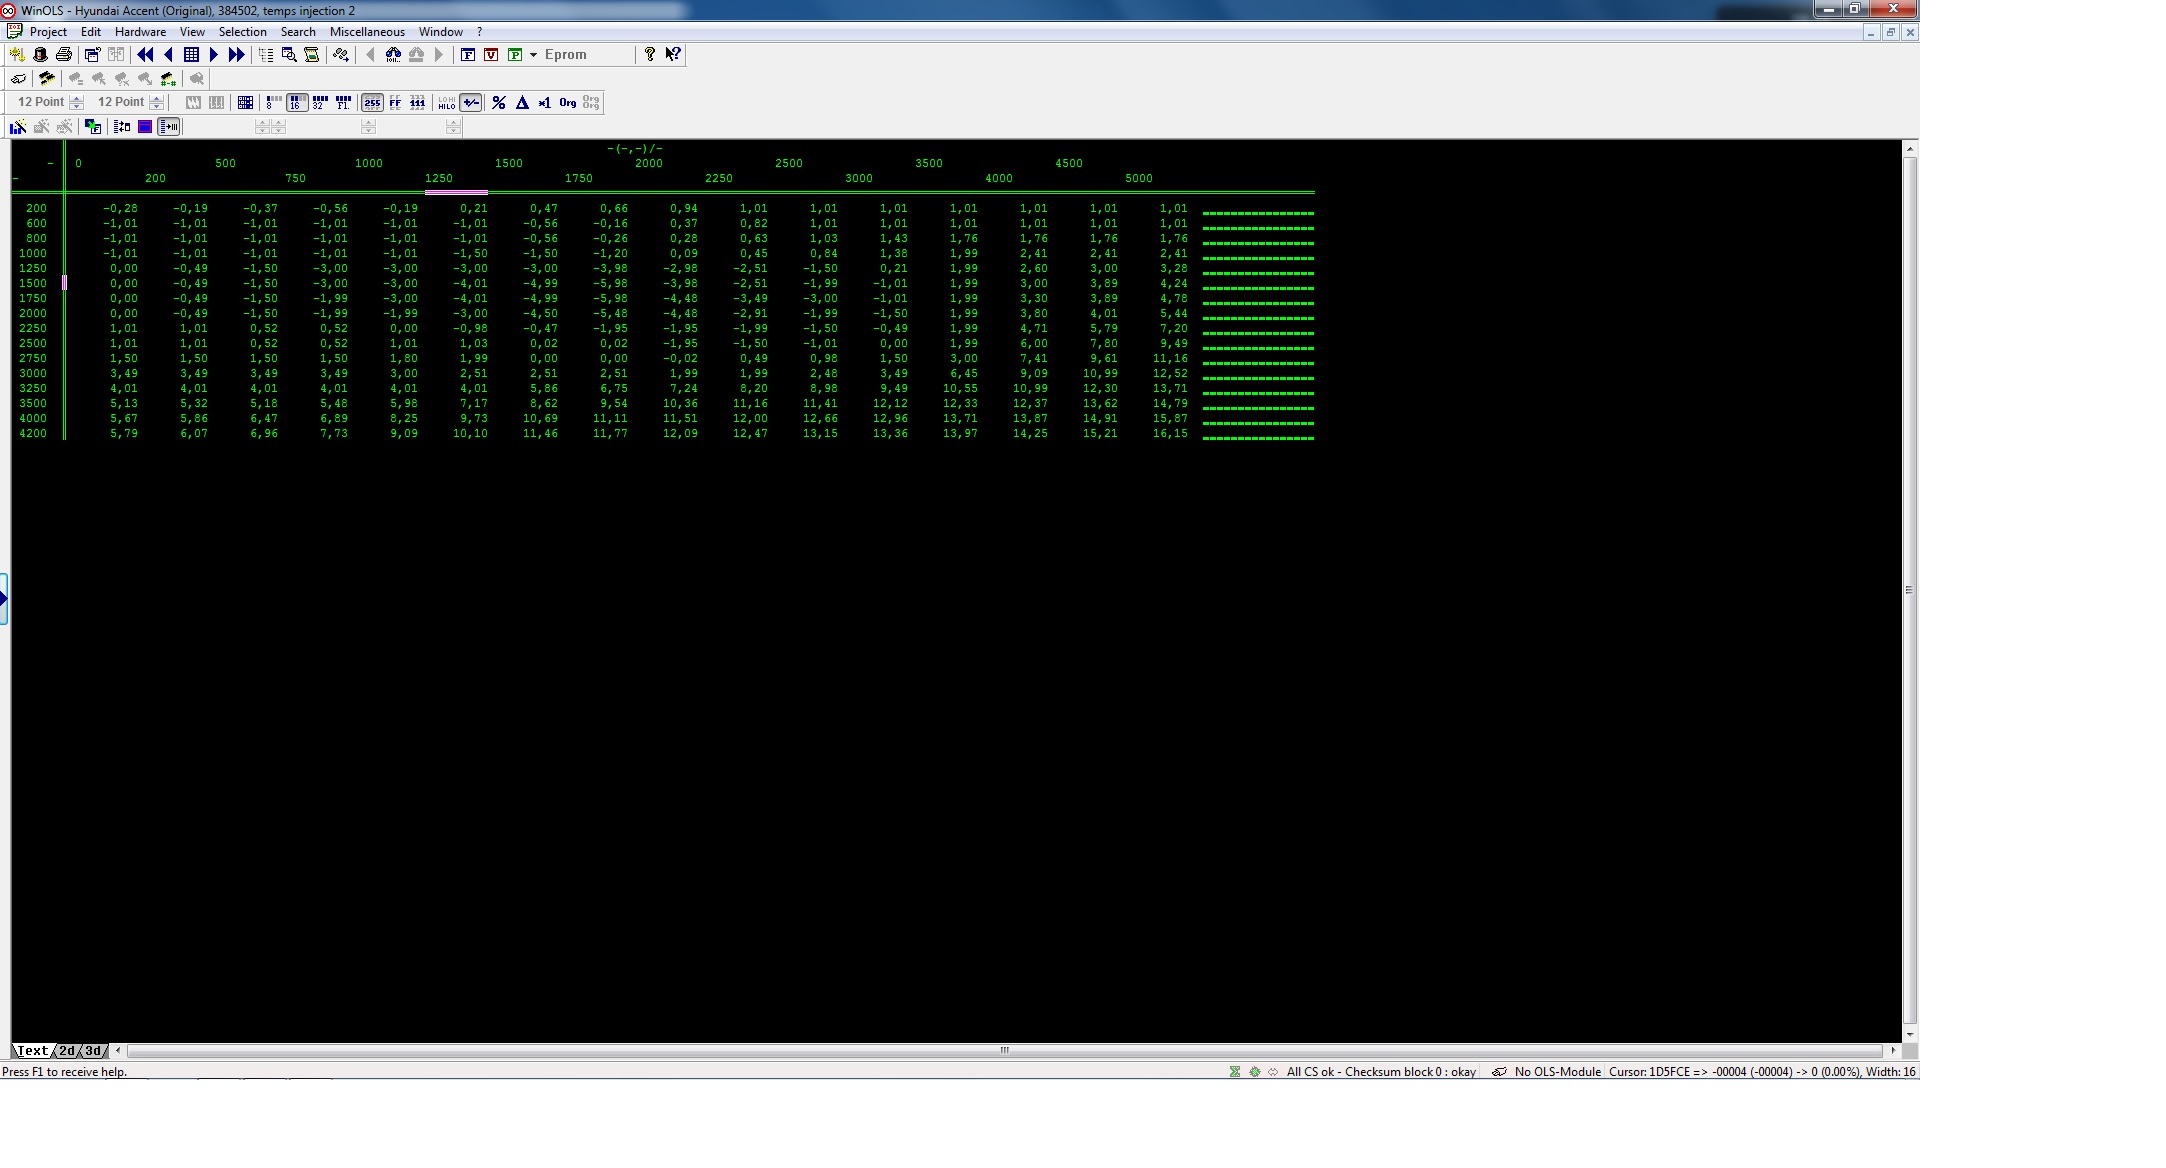Click the red V version icon

(x=491, y=55)
